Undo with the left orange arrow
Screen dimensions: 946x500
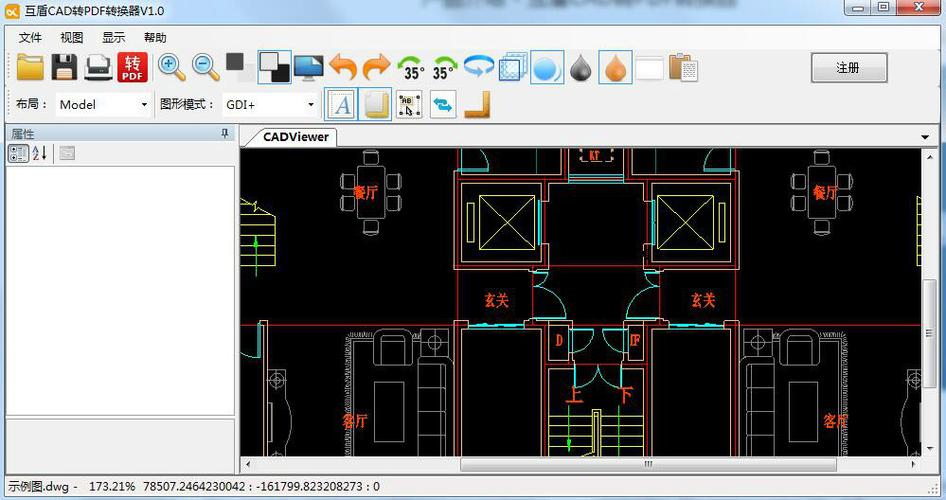tap(343, 67)
